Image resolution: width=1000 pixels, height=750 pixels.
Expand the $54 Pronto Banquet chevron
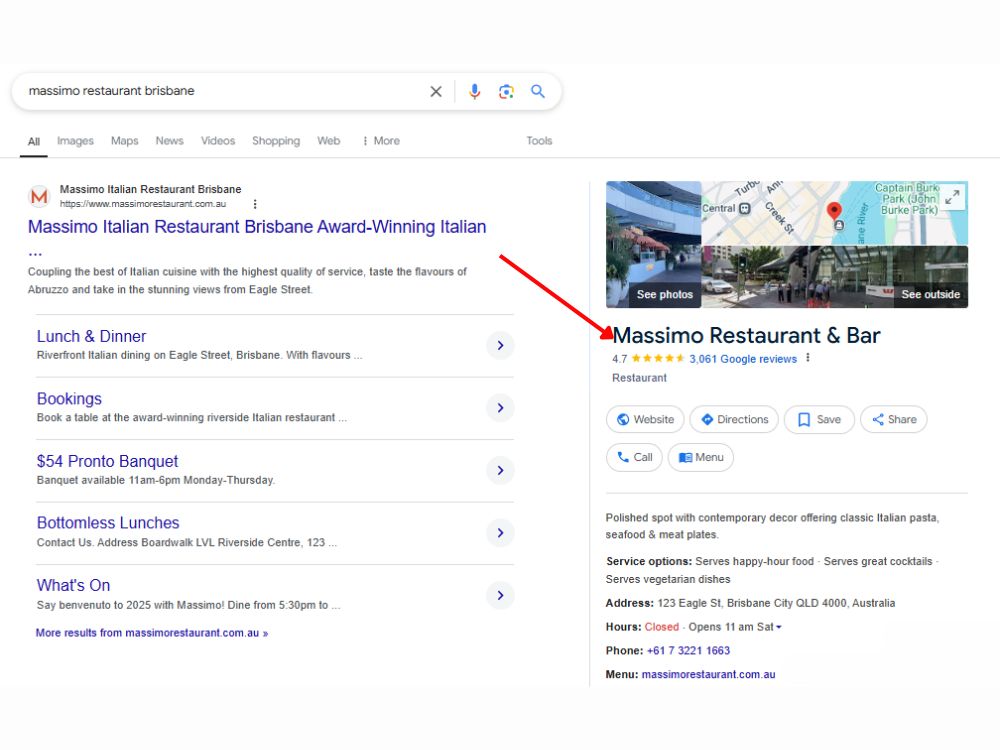click(x=500, y=470)
